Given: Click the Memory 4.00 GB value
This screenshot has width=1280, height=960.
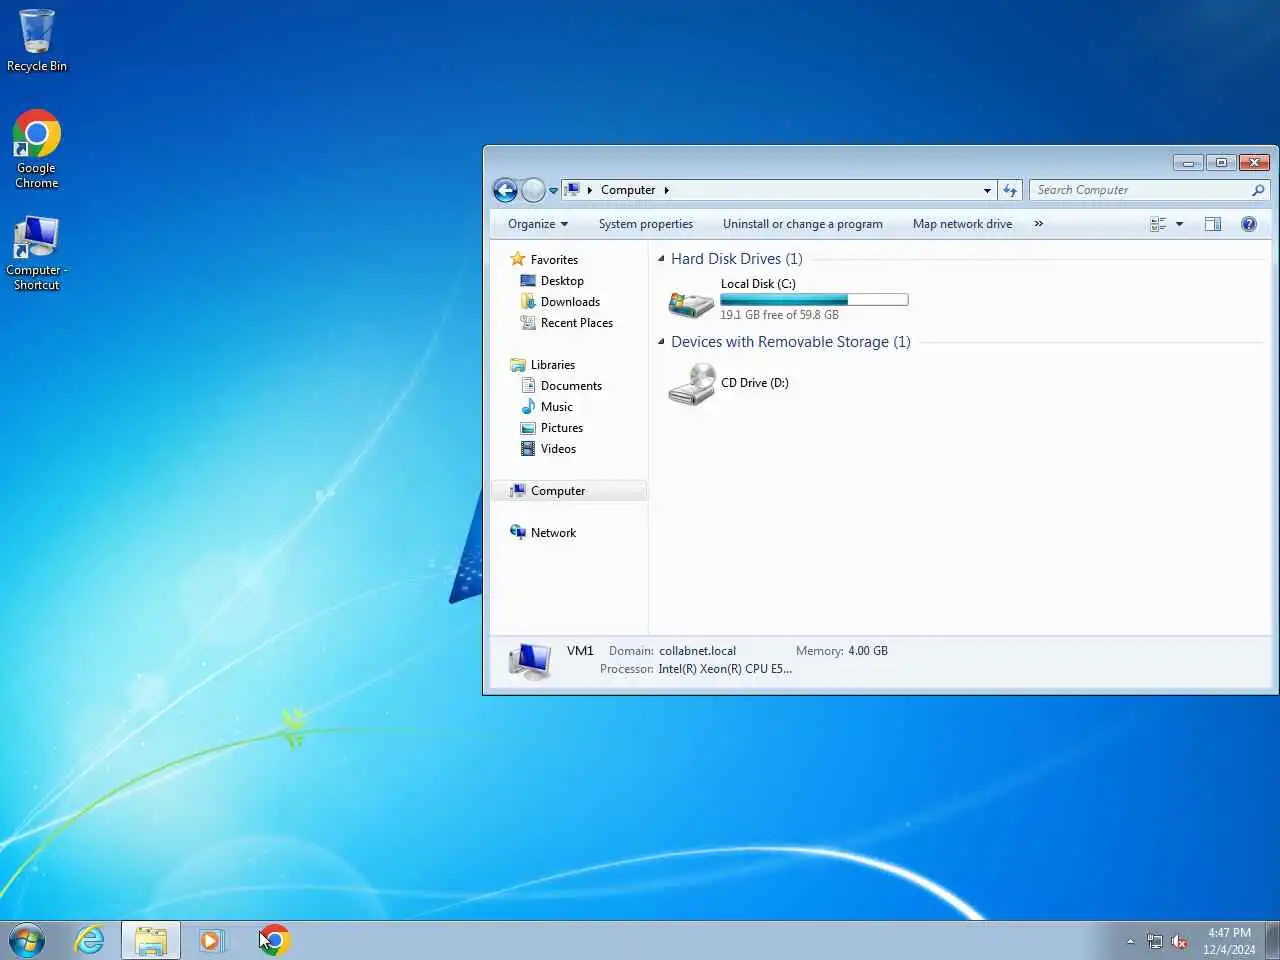Looking at the screenshot, I should tap(868, 651).
